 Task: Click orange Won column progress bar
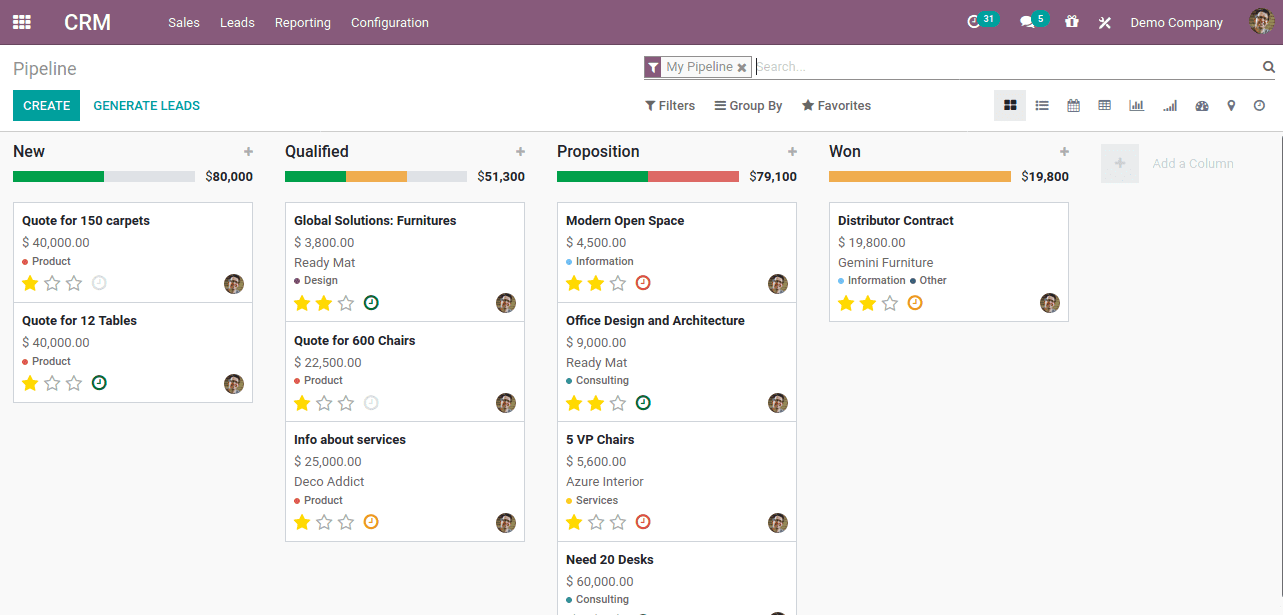[x=920, y=176]
